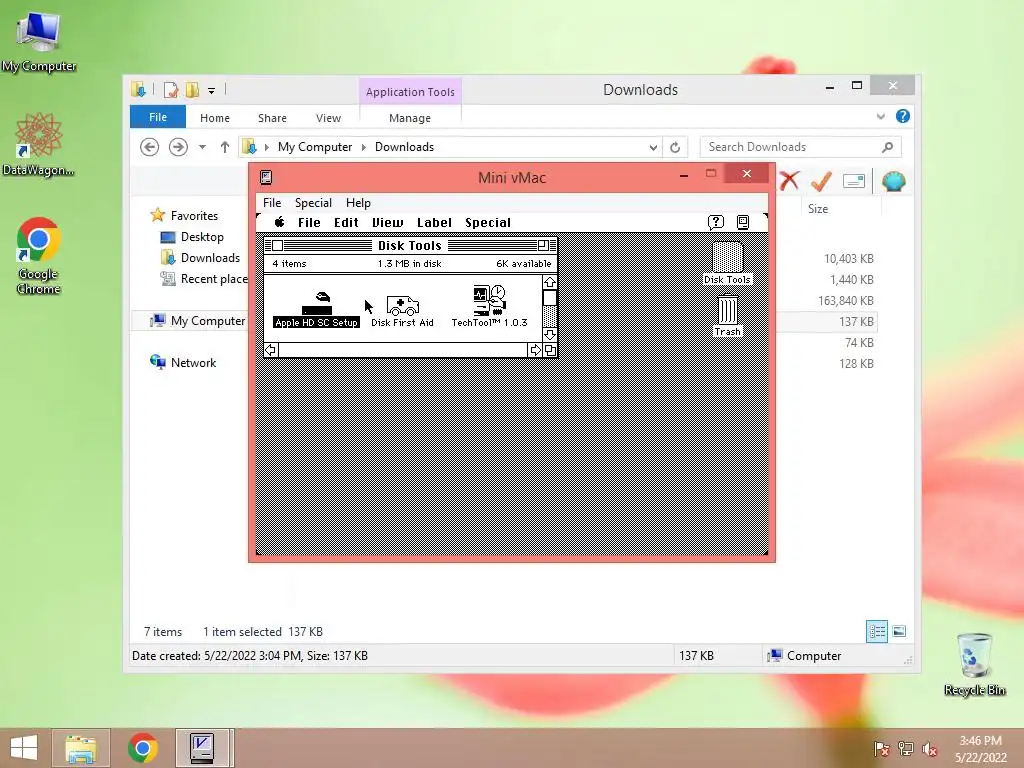Open the Apple logo menu

tap(280, 222)
